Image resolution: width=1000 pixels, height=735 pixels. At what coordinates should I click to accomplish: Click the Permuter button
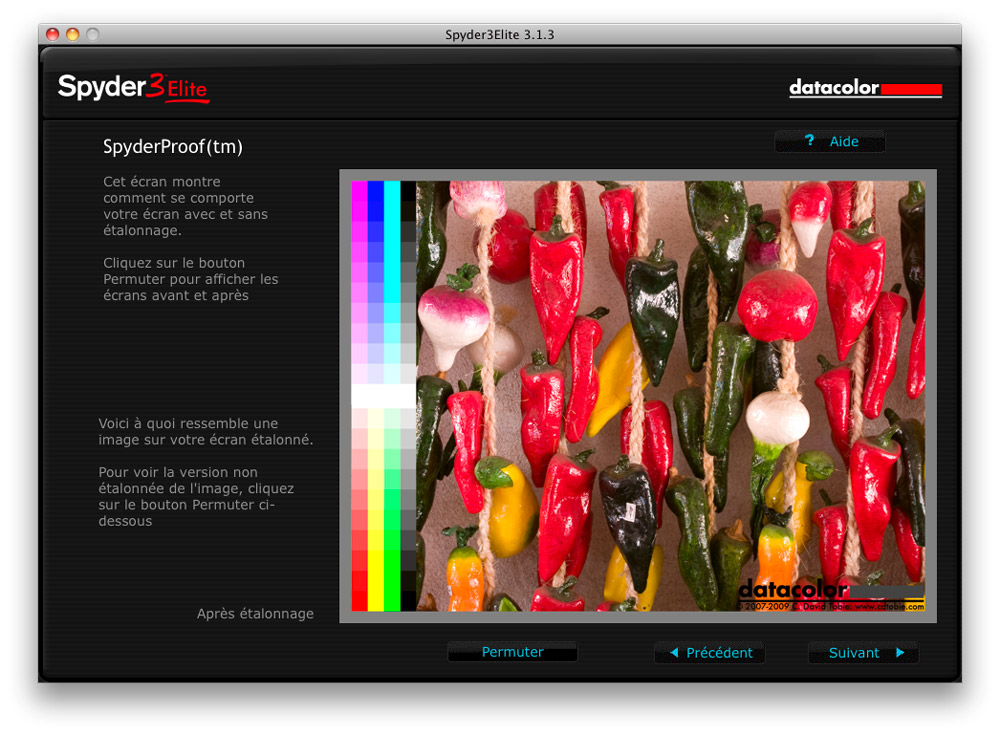tap(512, 652)
